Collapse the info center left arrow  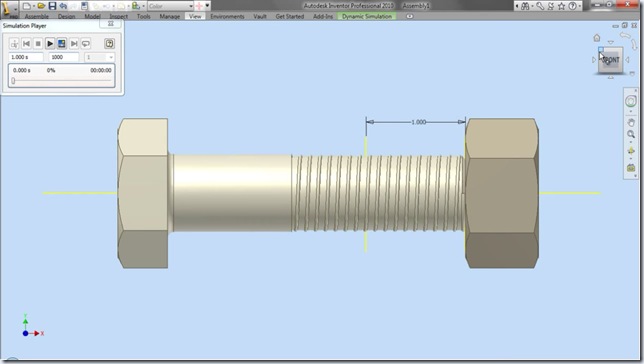pos(517,6)
